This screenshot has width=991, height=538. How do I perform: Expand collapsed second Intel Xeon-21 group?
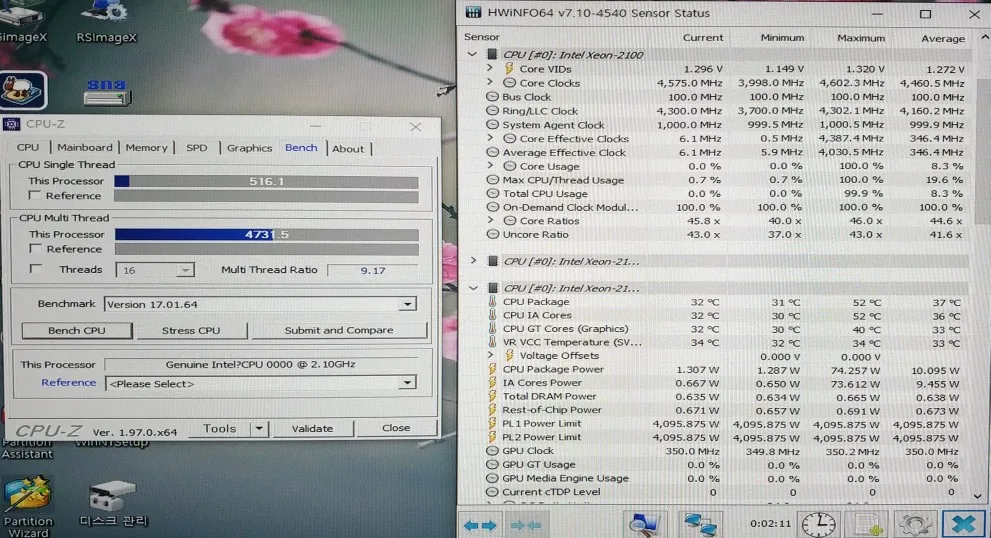click(x=473, y=260)
